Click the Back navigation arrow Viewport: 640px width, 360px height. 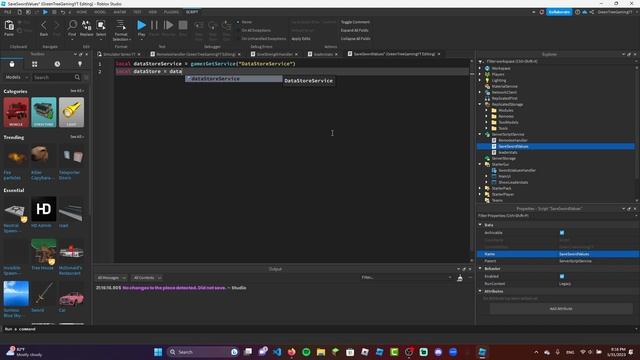44,26
